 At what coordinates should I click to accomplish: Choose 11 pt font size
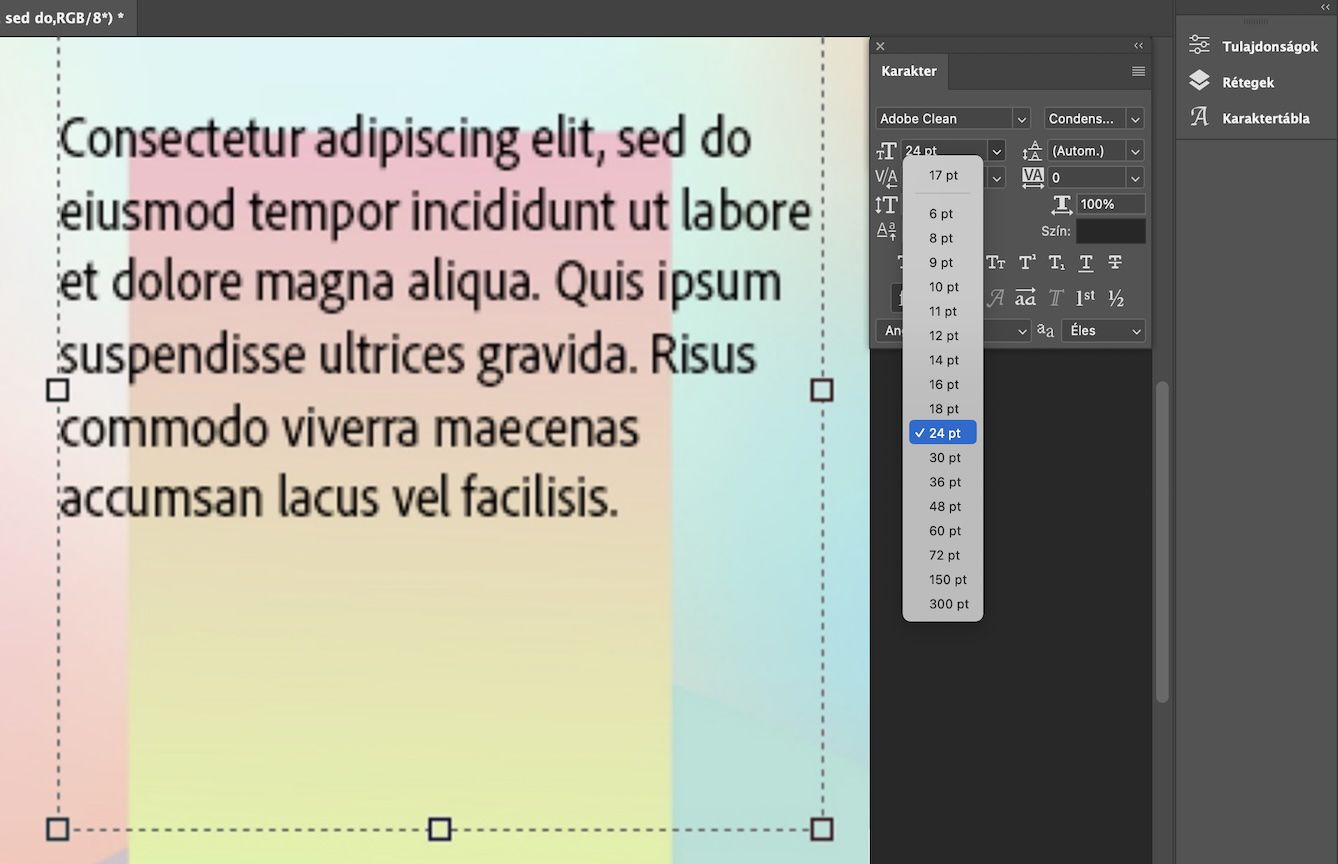tap(943, 311)
